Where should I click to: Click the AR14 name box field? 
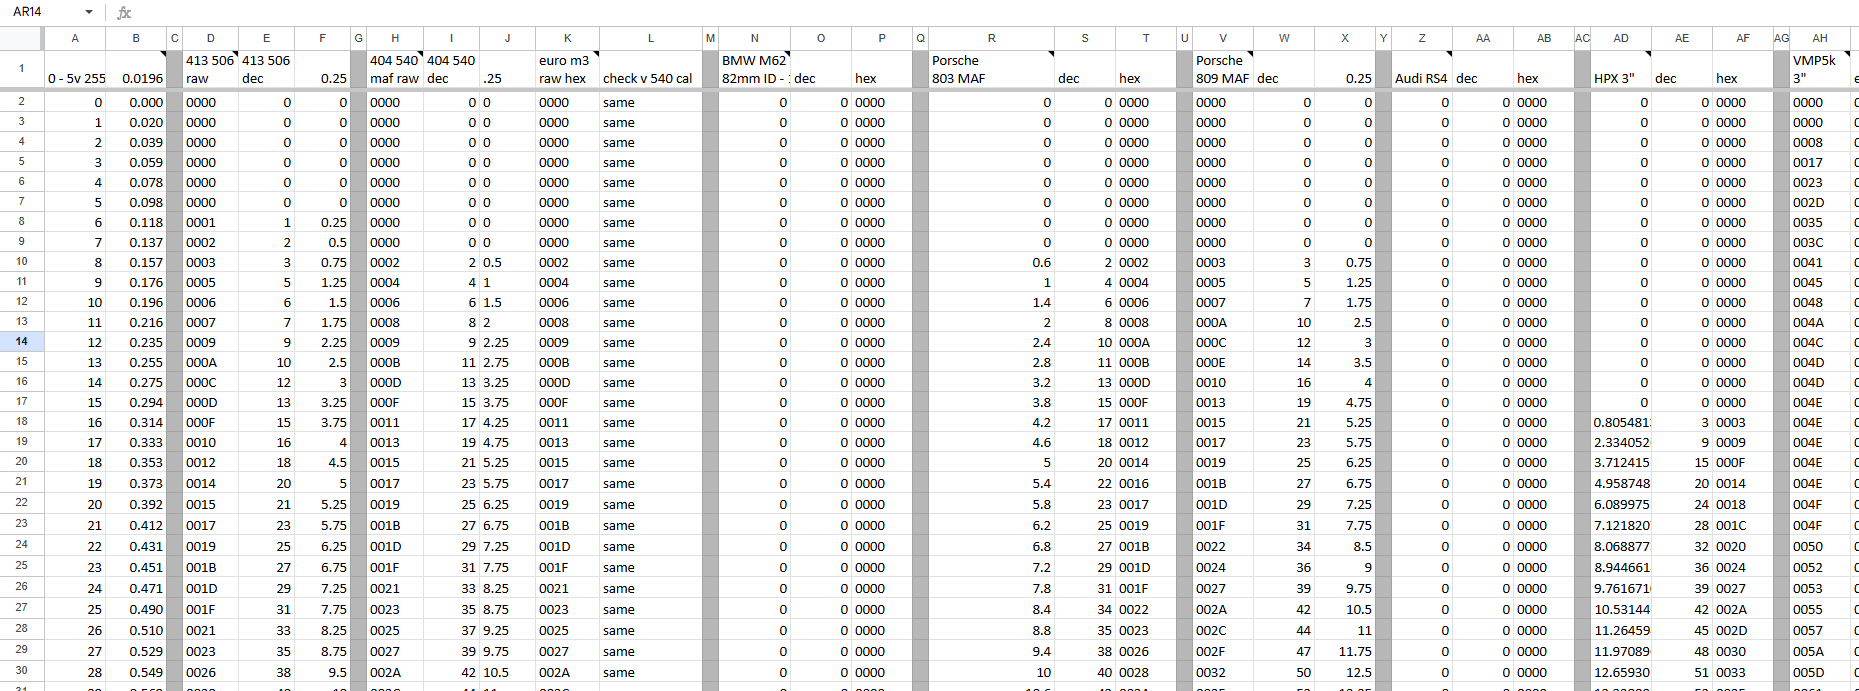pyautogui.click(x=40, y=13)
